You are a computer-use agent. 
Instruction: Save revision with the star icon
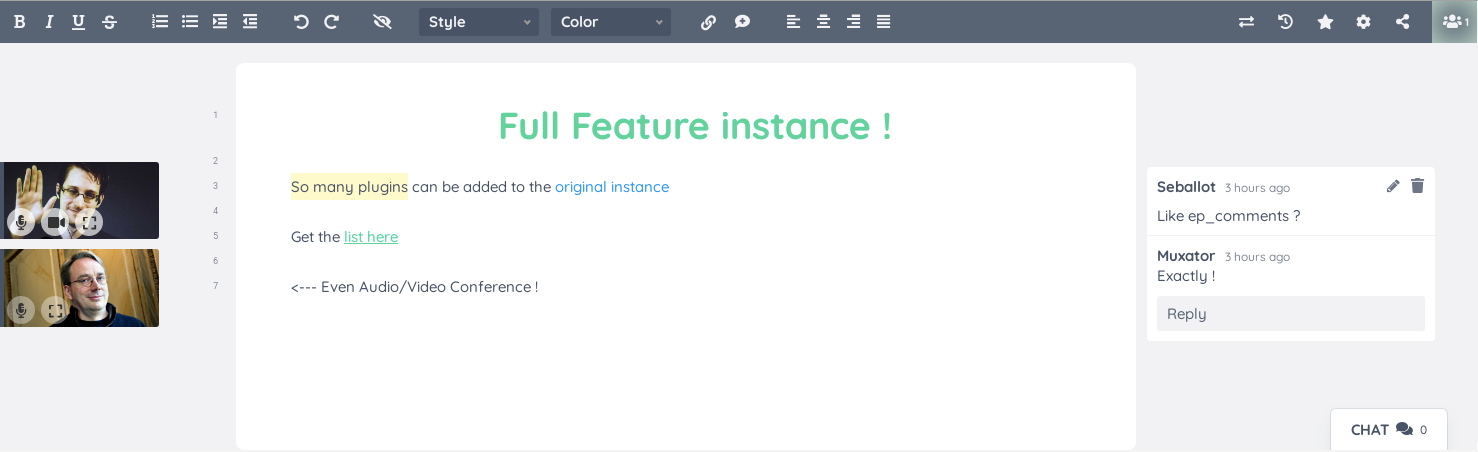click(1325, 22)
